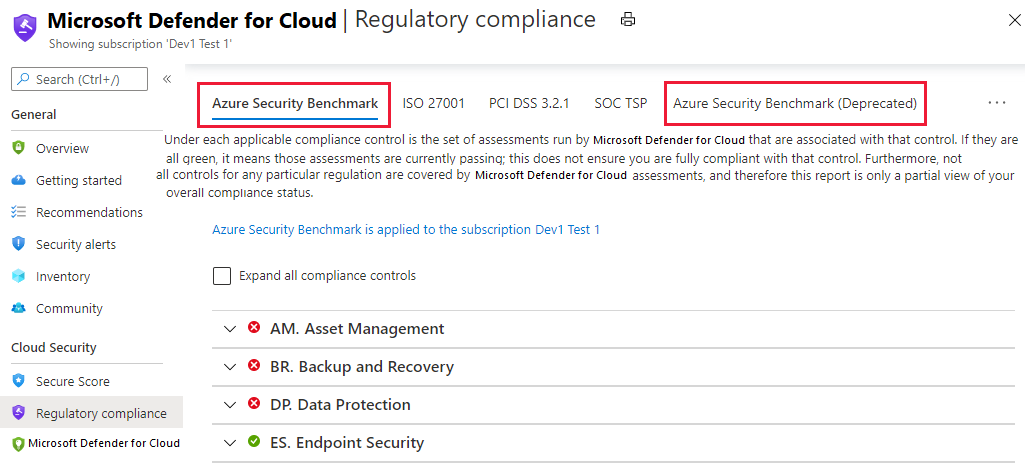Expand the DP. Data Protection chevron

coord(230,405)
